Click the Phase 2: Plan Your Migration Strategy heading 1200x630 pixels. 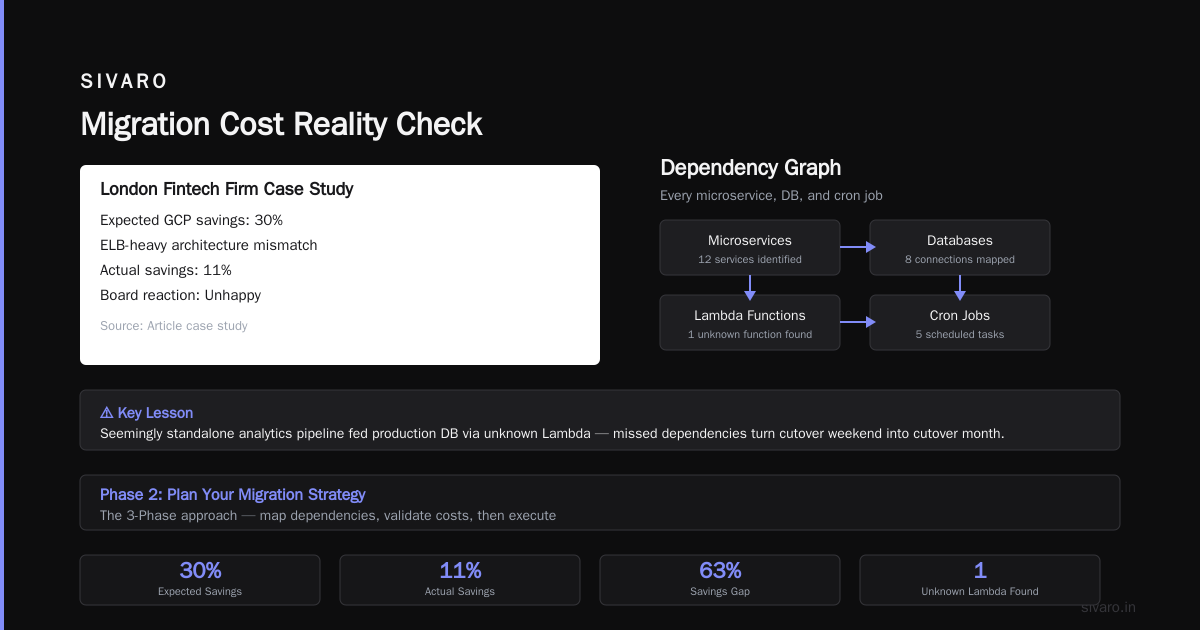click(233, 494)
